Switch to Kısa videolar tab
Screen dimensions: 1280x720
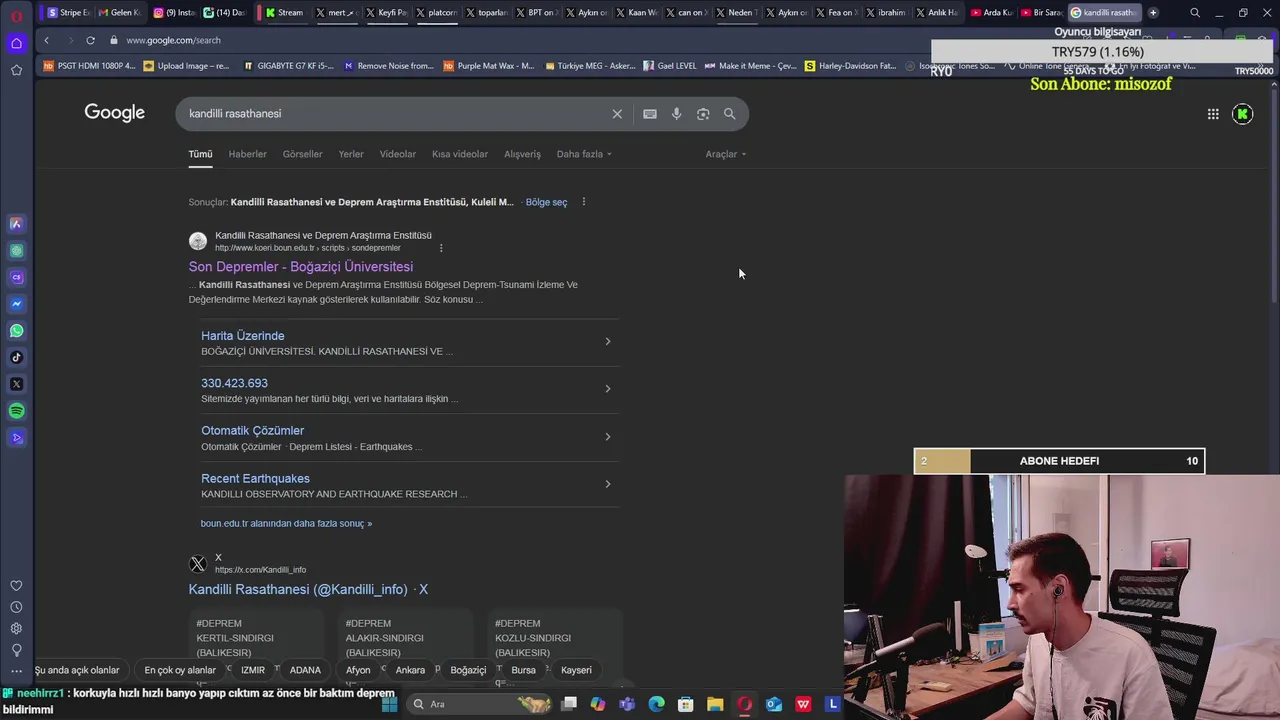click(x=460, y=154)
